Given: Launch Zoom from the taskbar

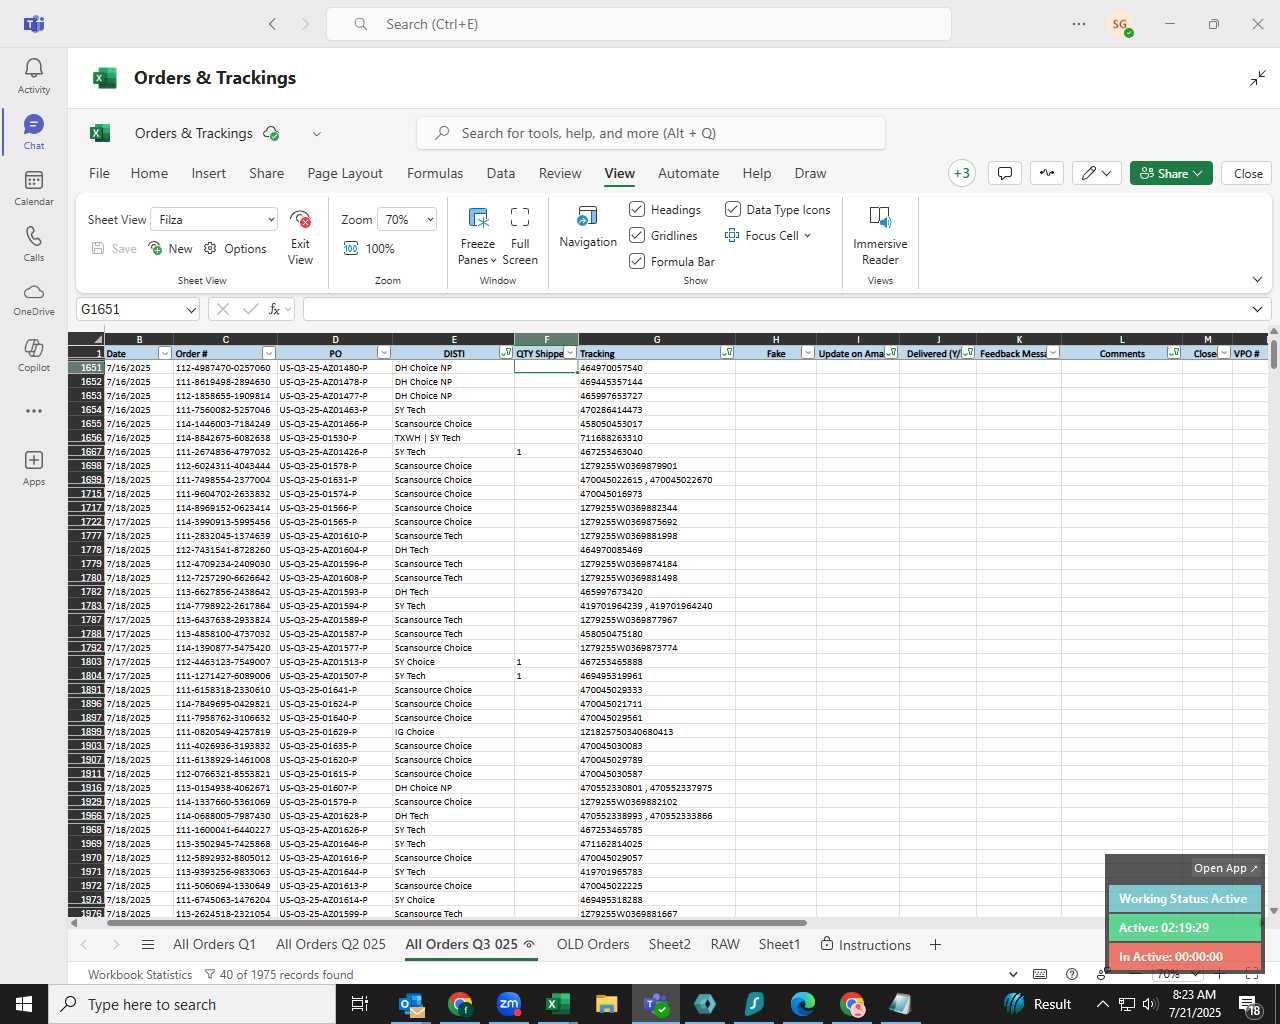Looking at the screenshot, I should point(509,1004).
